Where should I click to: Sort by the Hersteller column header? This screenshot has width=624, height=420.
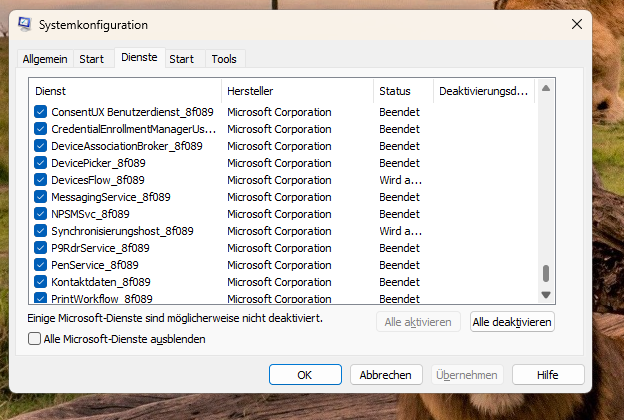click(298, 91)
